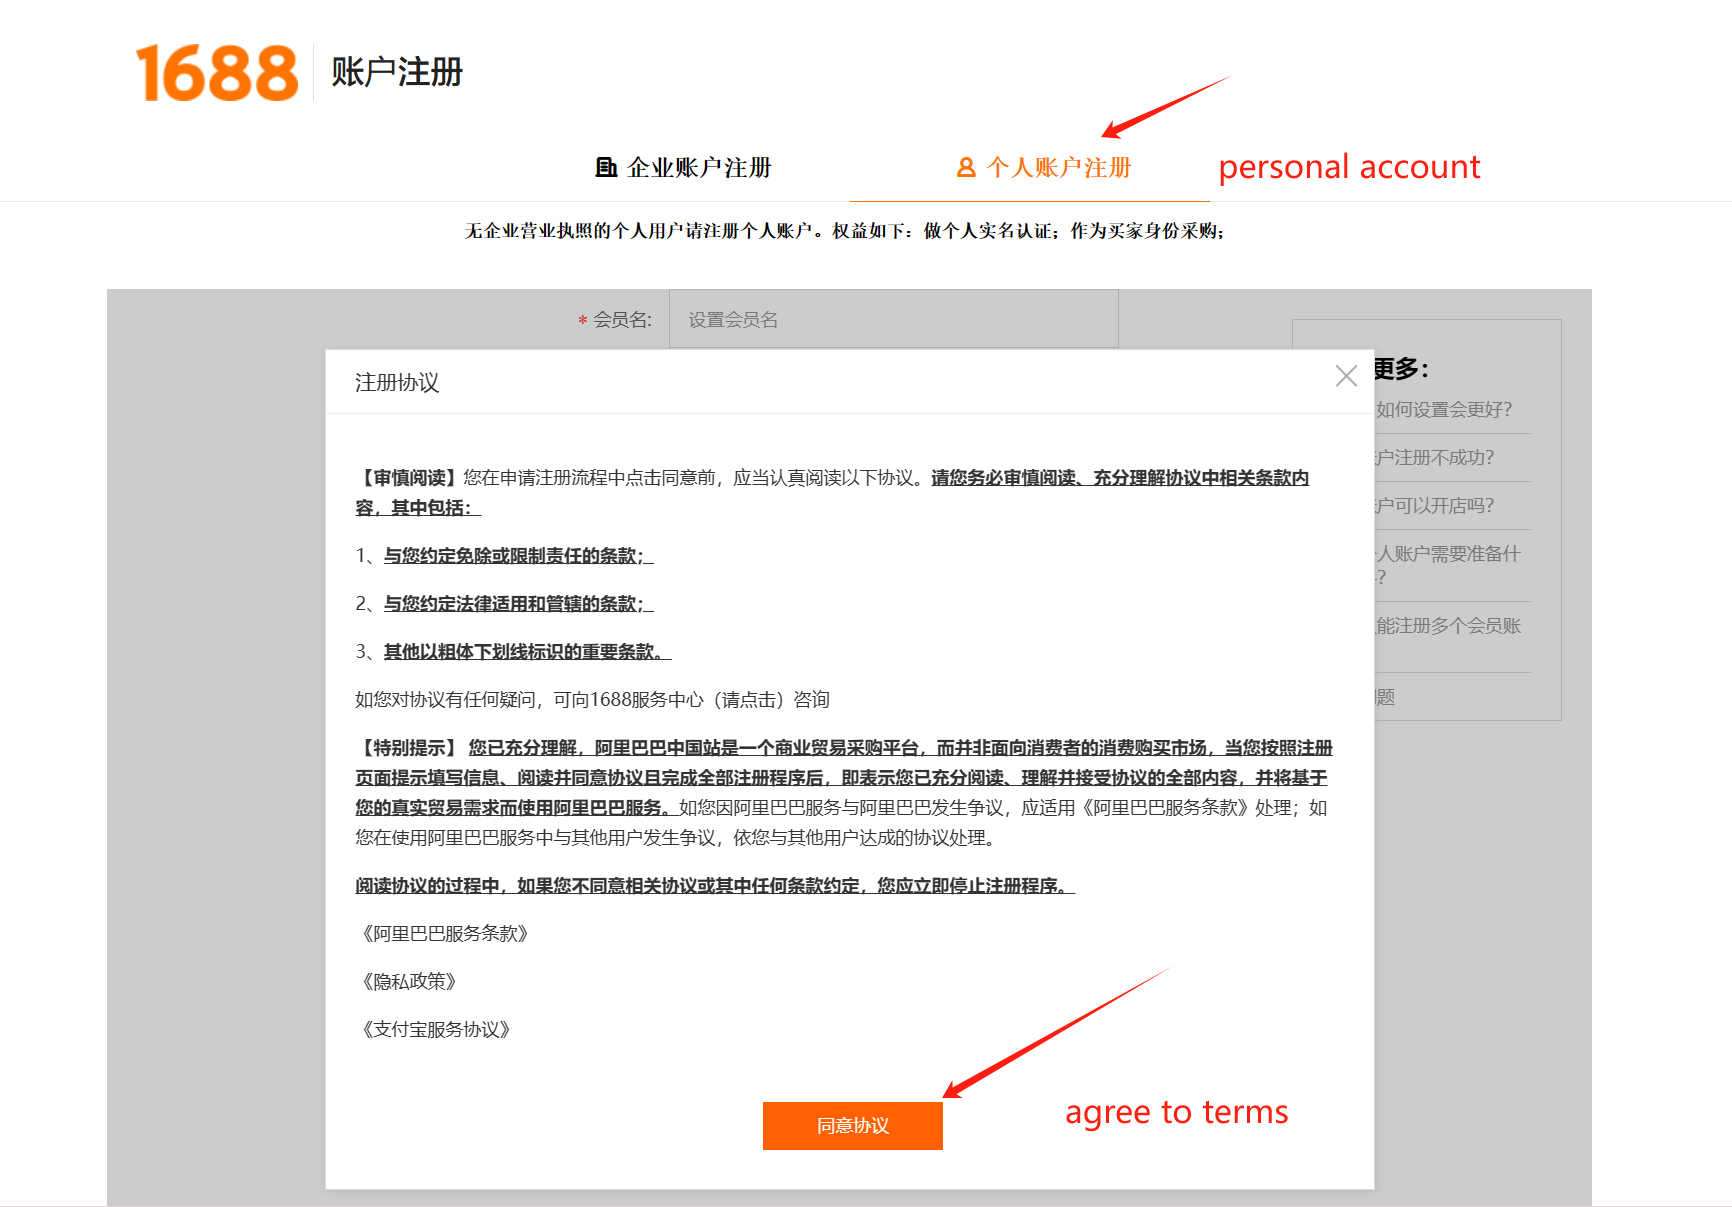1732x1207 pixels.
Task: Click the sidebar question 户注册不成功?
Action: tap(1435, 458)
